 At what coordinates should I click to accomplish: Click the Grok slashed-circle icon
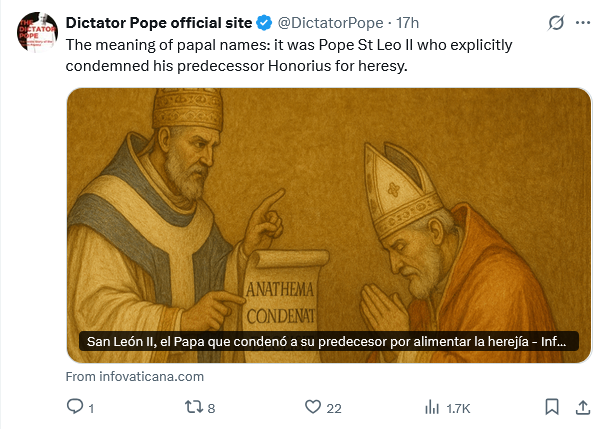pyautogui.click(x=555, y=23)
